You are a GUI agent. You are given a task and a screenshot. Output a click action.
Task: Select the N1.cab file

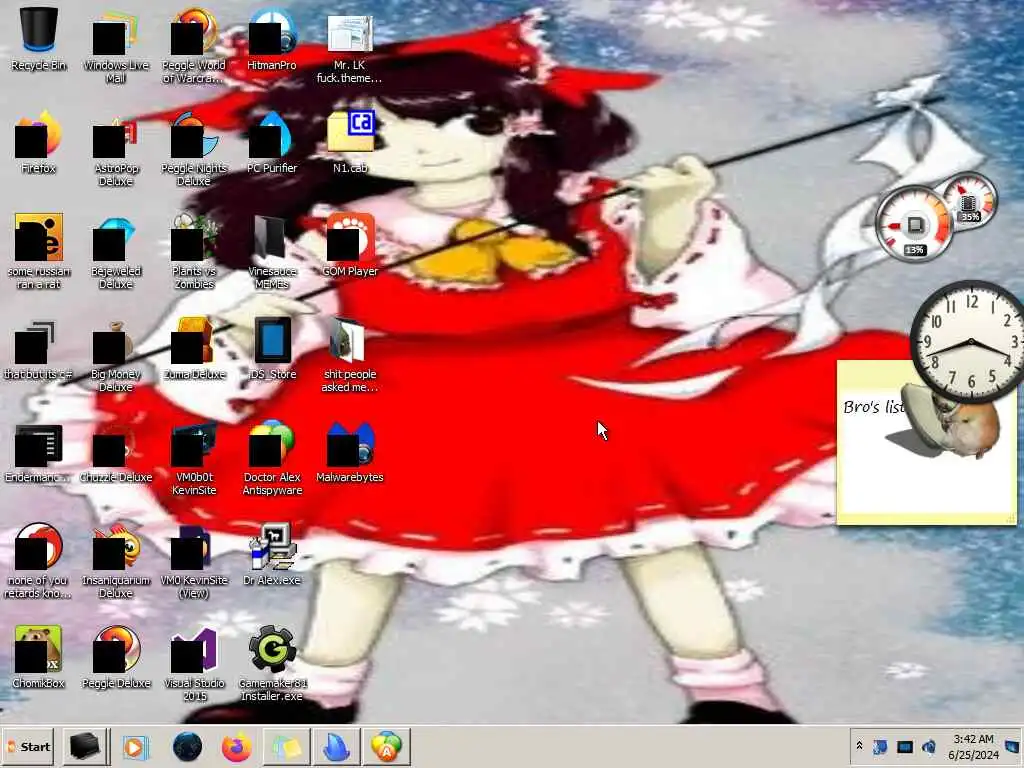350,142
